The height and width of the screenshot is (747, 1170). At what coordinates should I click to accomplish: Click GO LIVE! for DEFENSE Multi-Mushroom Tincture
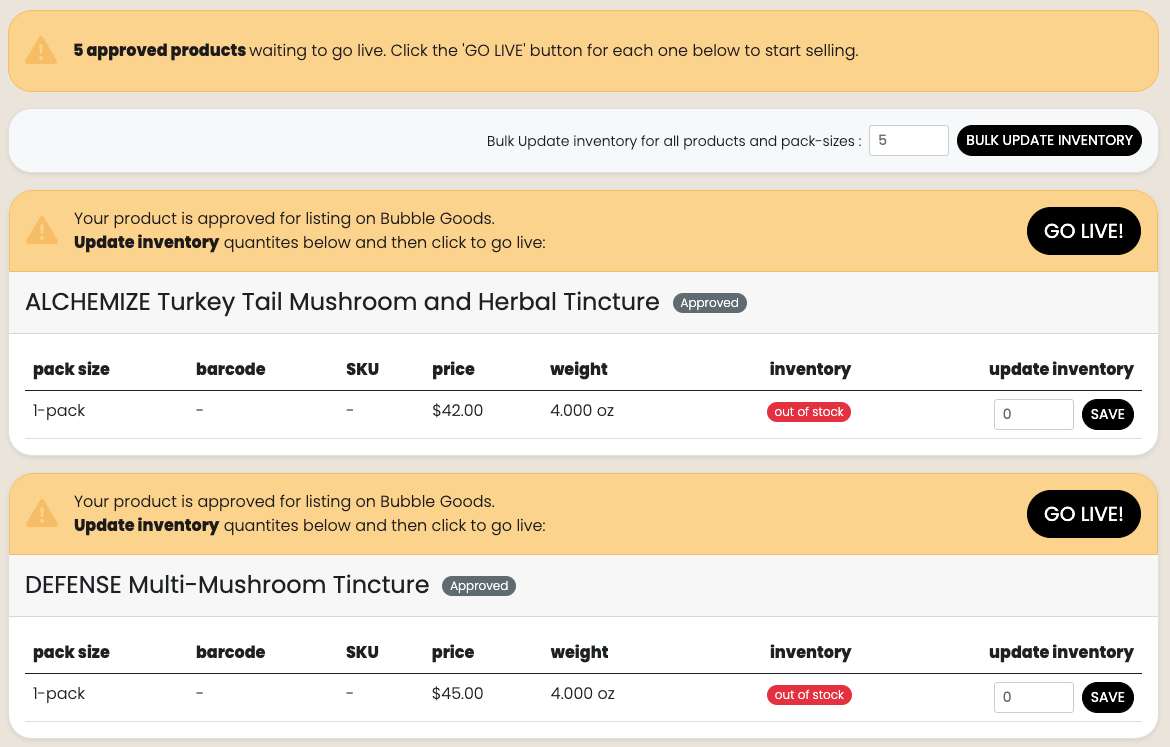click(1083, 513)
